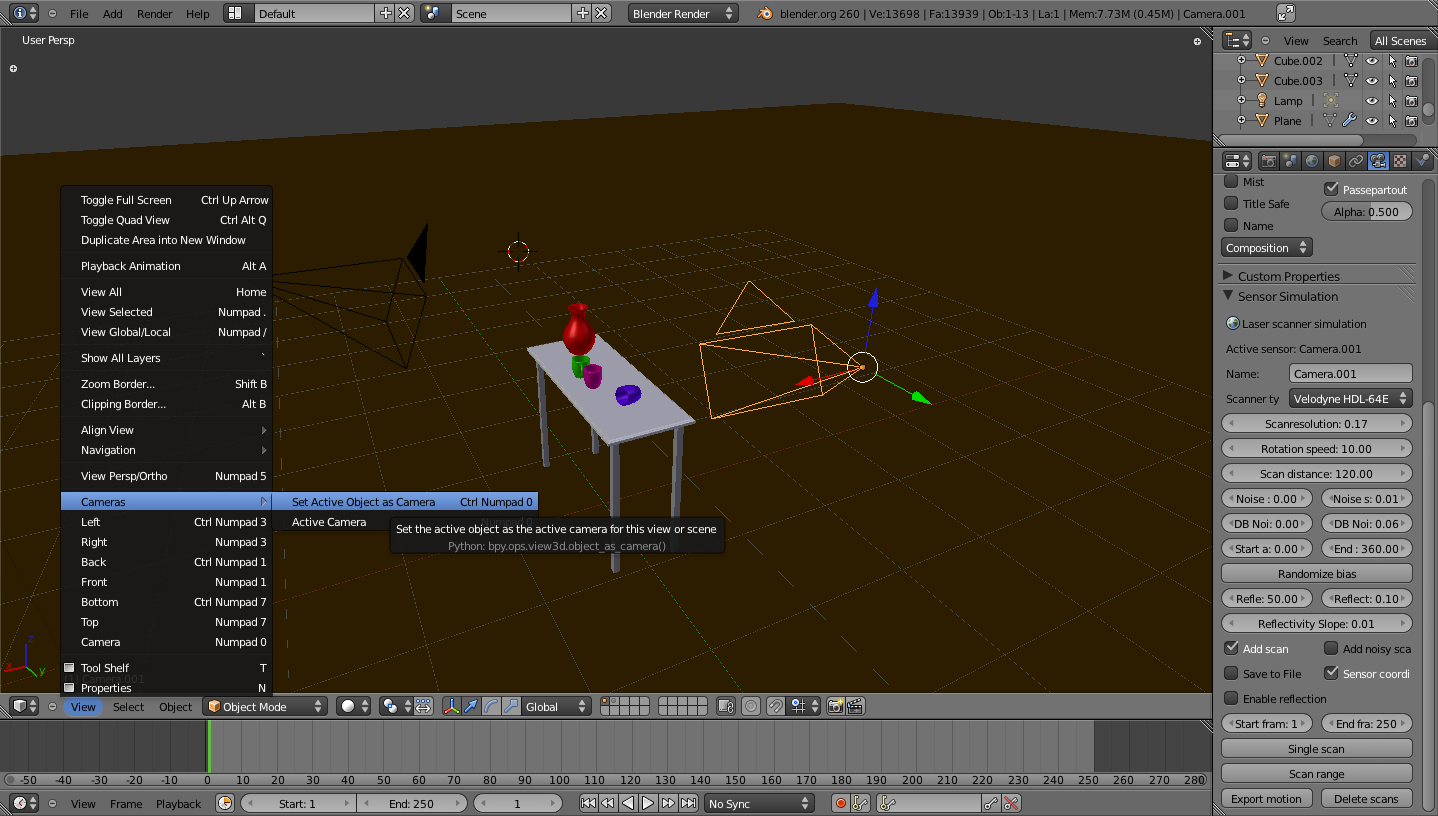Screen dimensions: 1438x816
Task: Open the Object Constraints chain-link icon
Action: [1356, 161]
